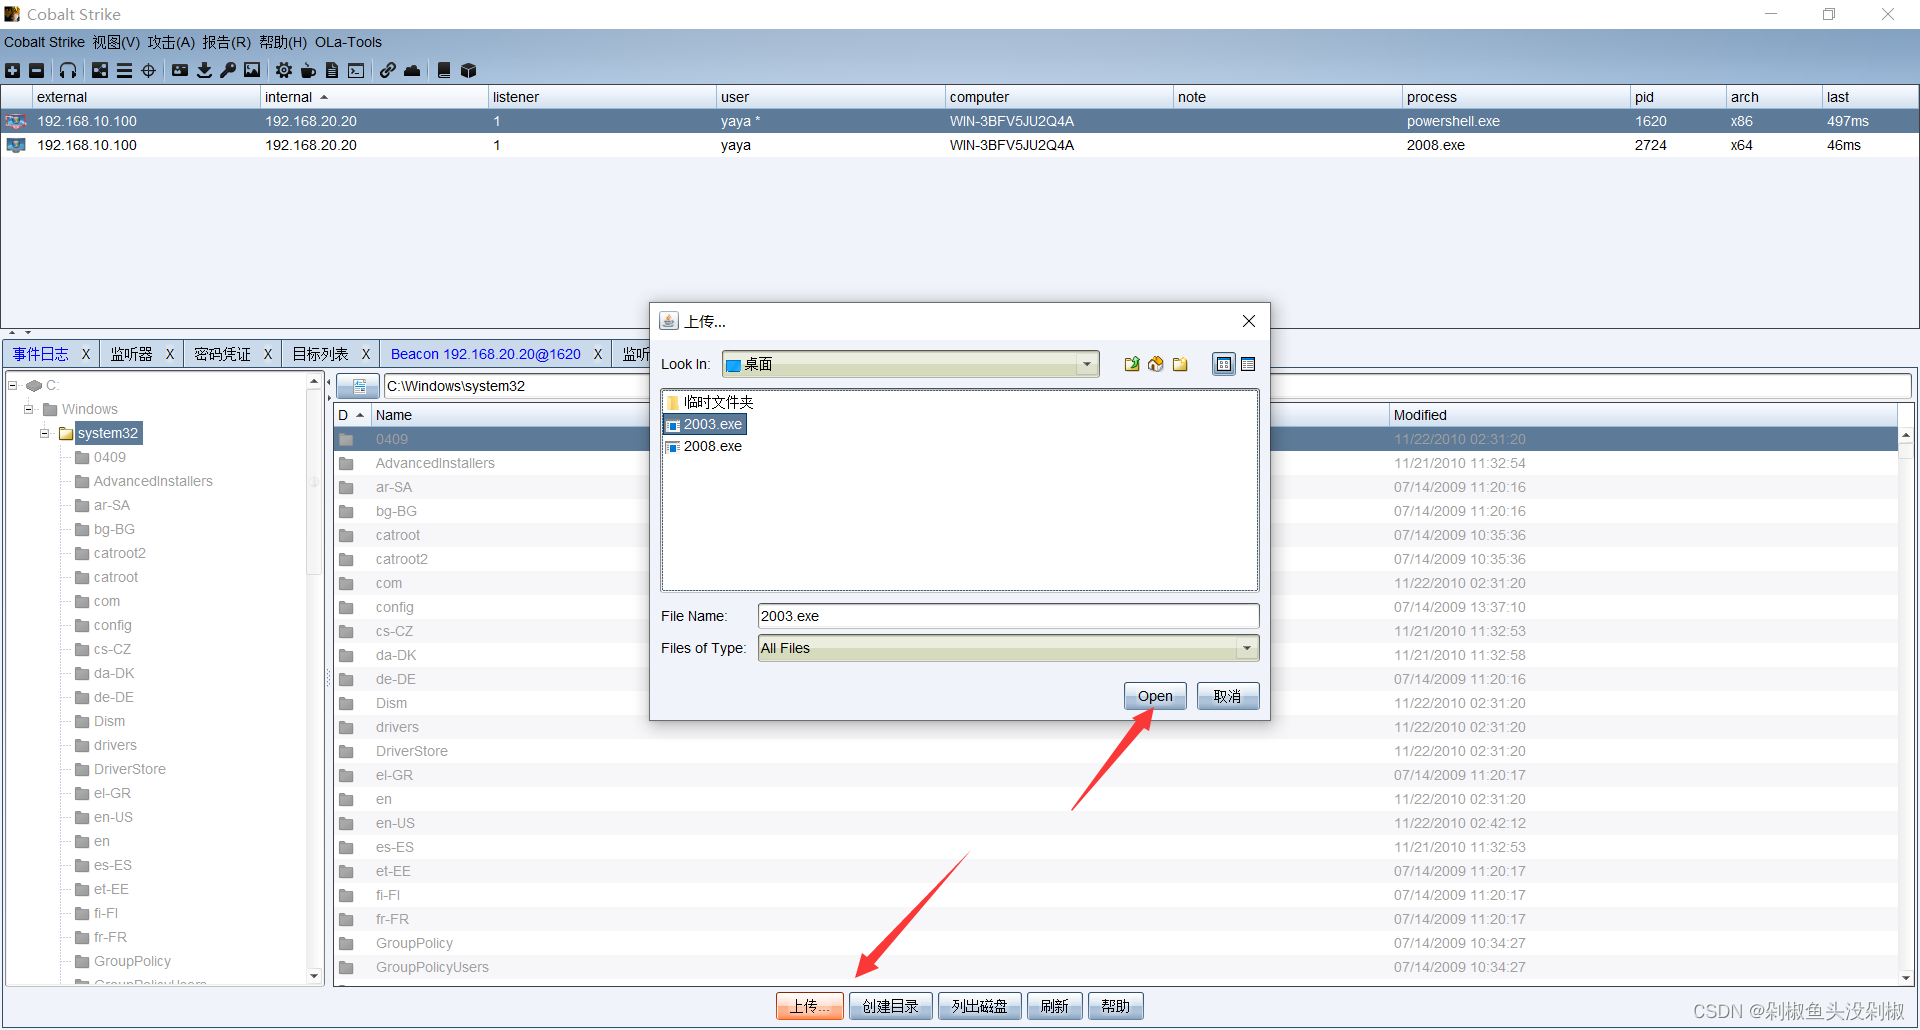Sort sessions by the internal column
Viewport: 1920px width, 1030px height.
coord(373,97)
